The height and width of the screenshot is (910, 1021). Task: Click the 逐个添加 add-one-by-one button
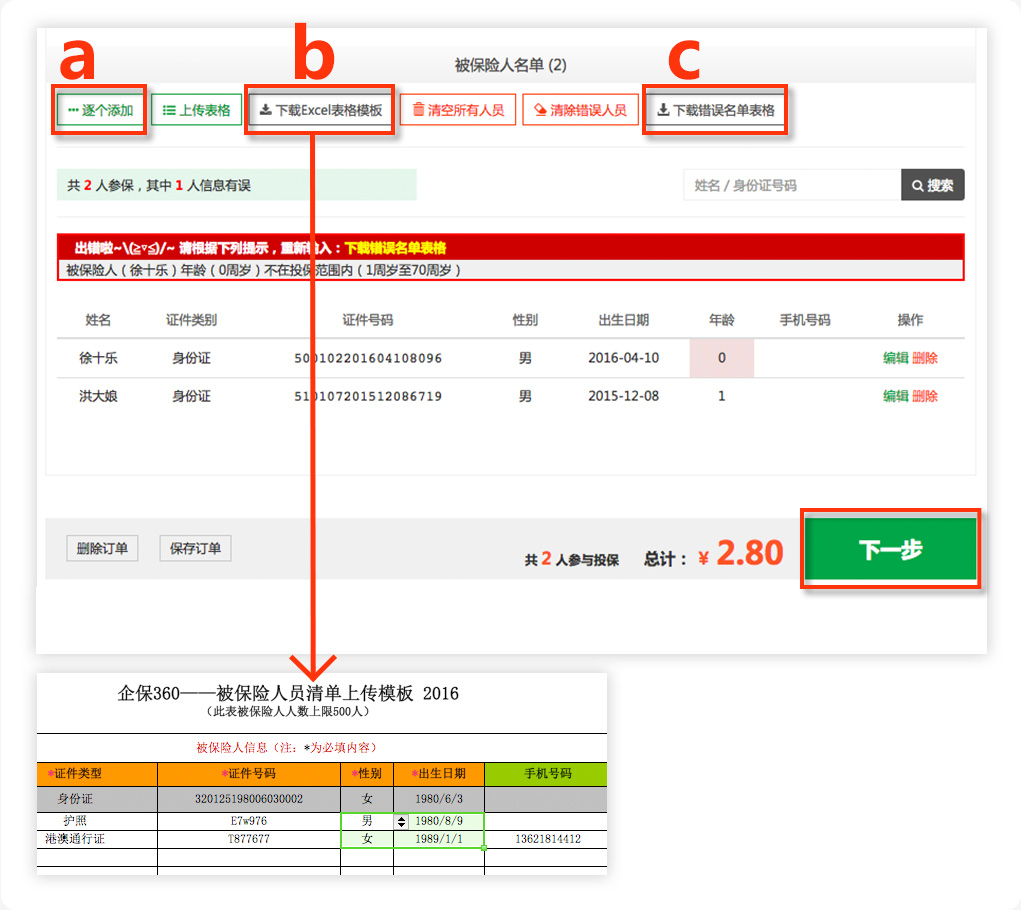point(100,110)
